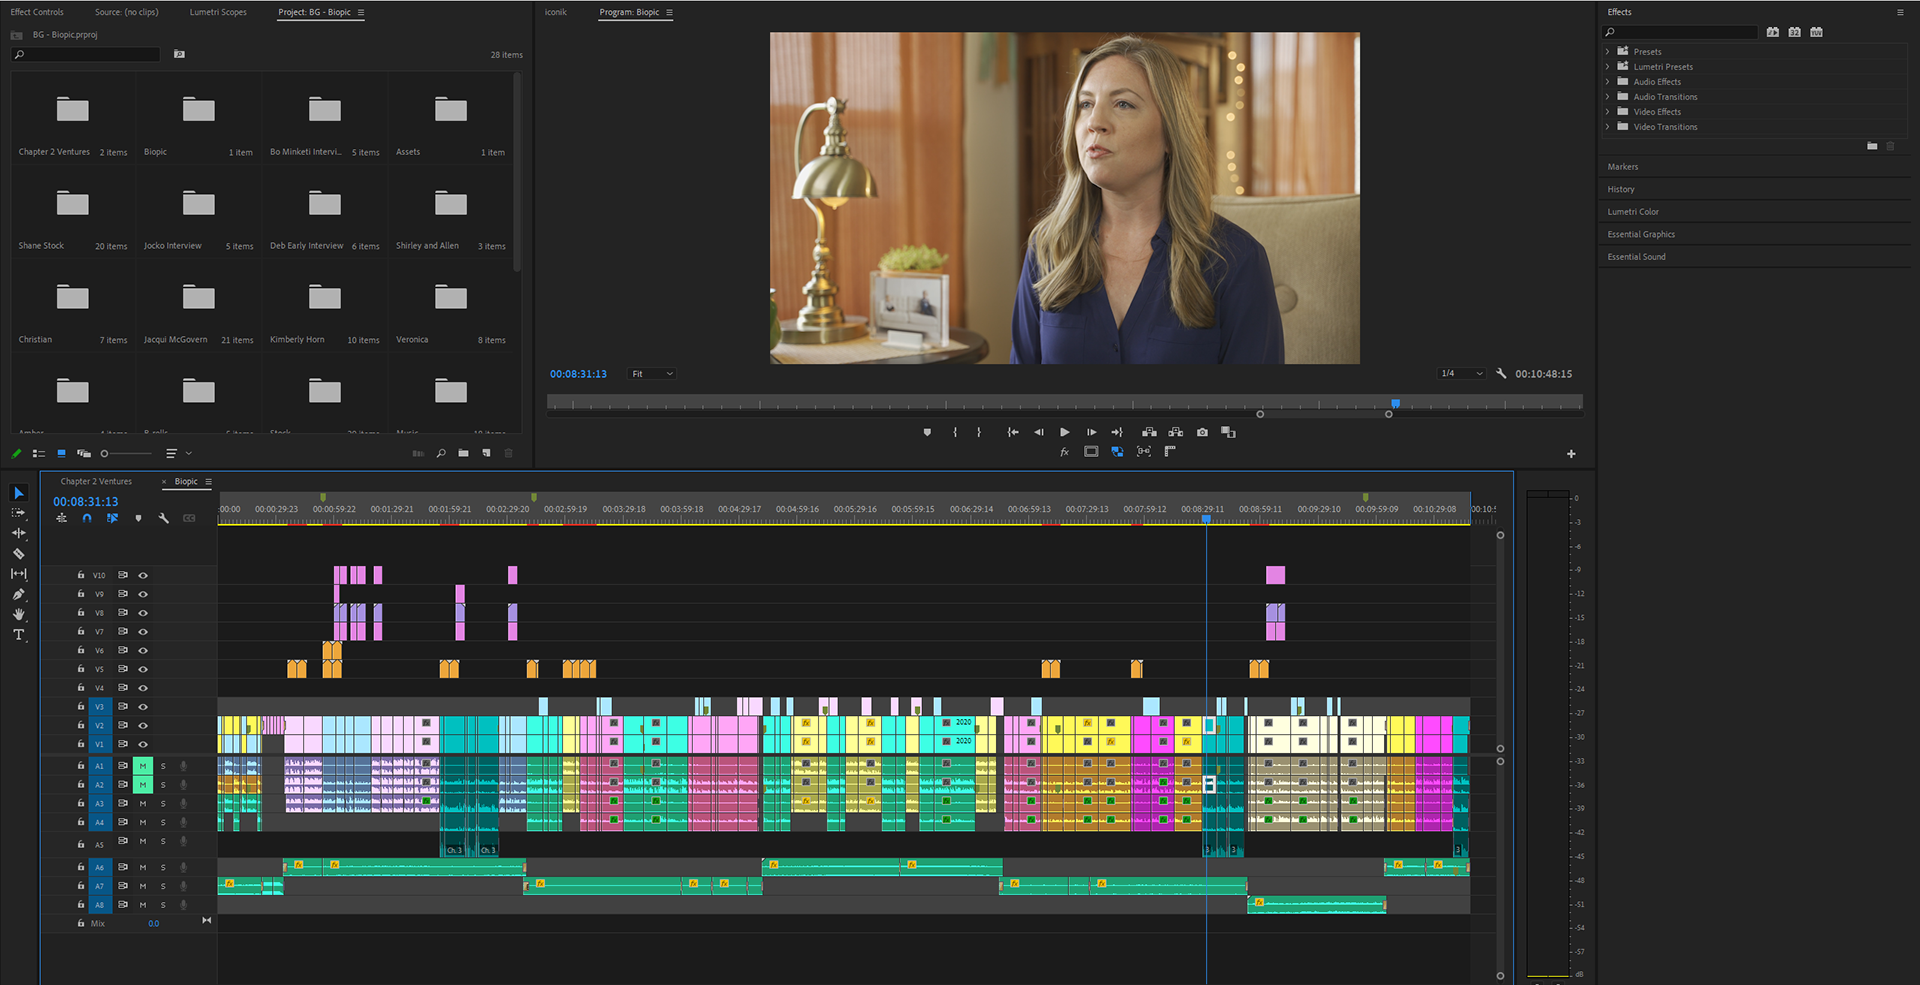The image size is (1920, 985).
Task: Select the Hand tool
Action: click(x=18, y=614)
